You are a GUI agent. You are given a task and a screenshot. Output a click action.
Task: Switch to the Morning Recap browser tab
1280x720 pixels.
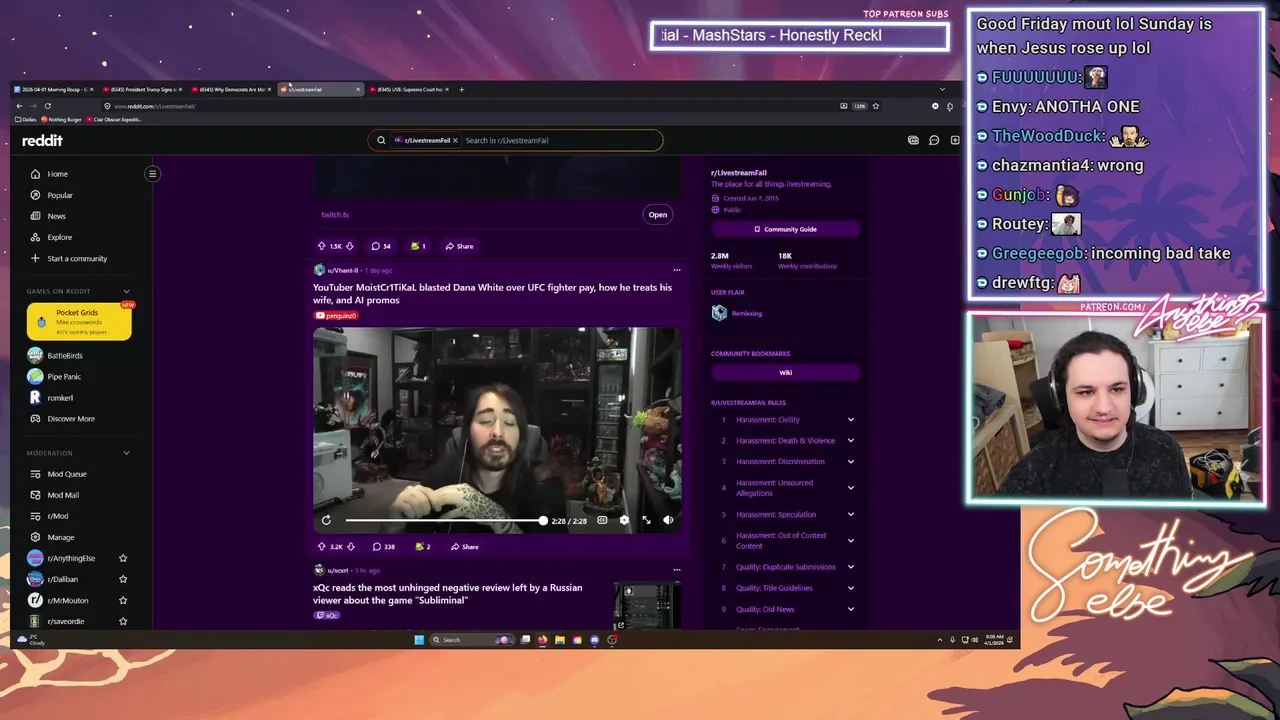[54, 89]
